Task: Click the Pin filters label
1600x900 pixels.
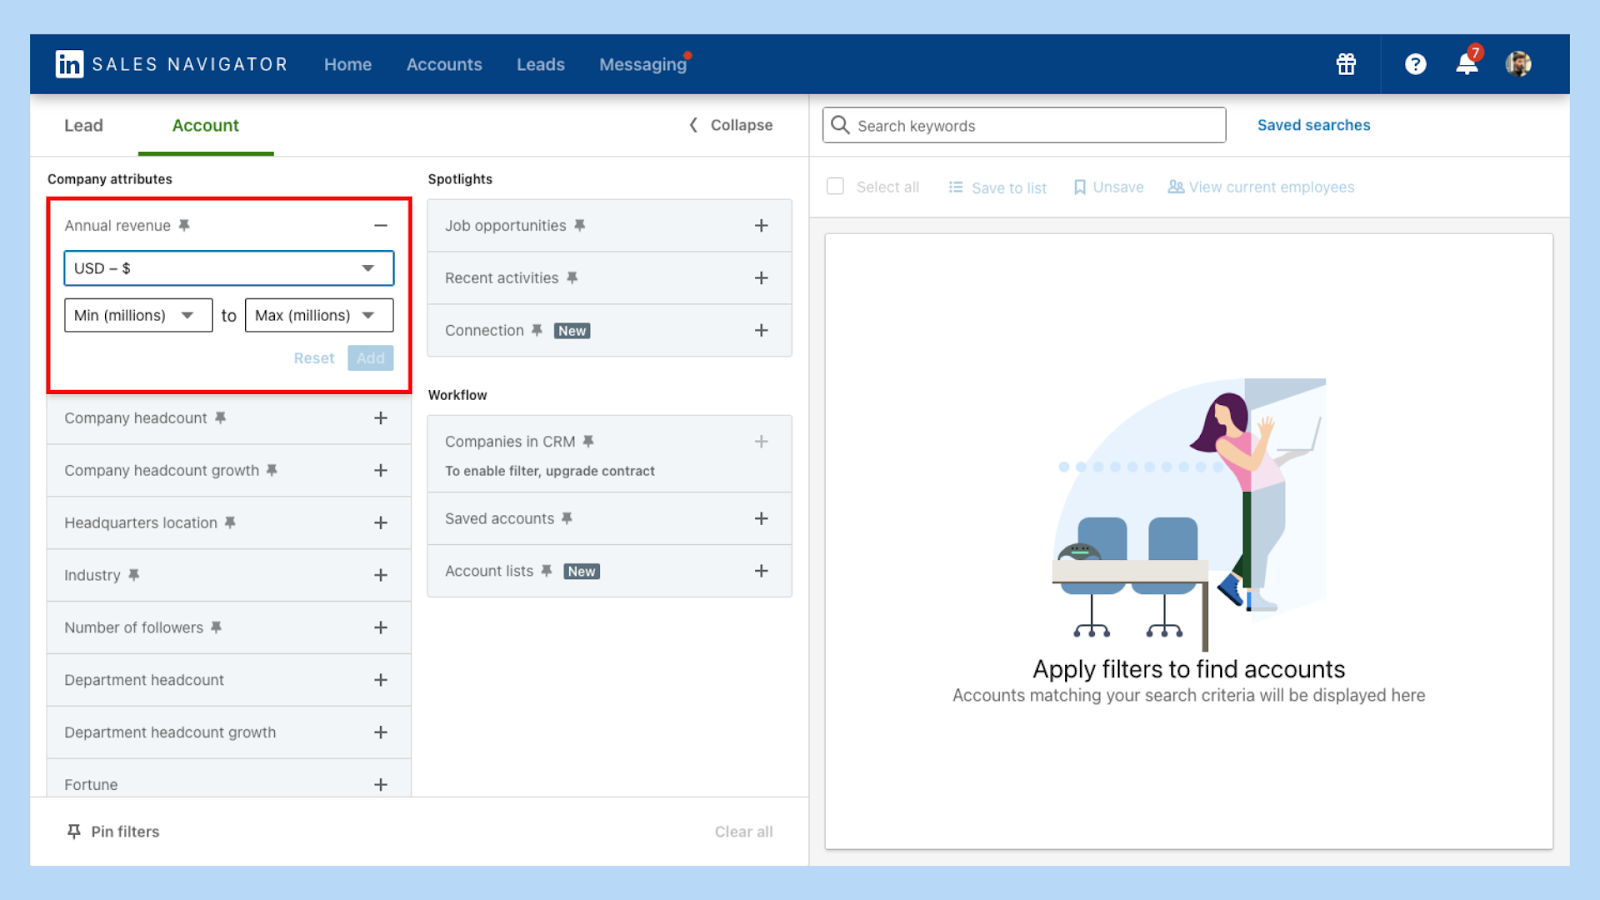Action: tap(125, 832)
